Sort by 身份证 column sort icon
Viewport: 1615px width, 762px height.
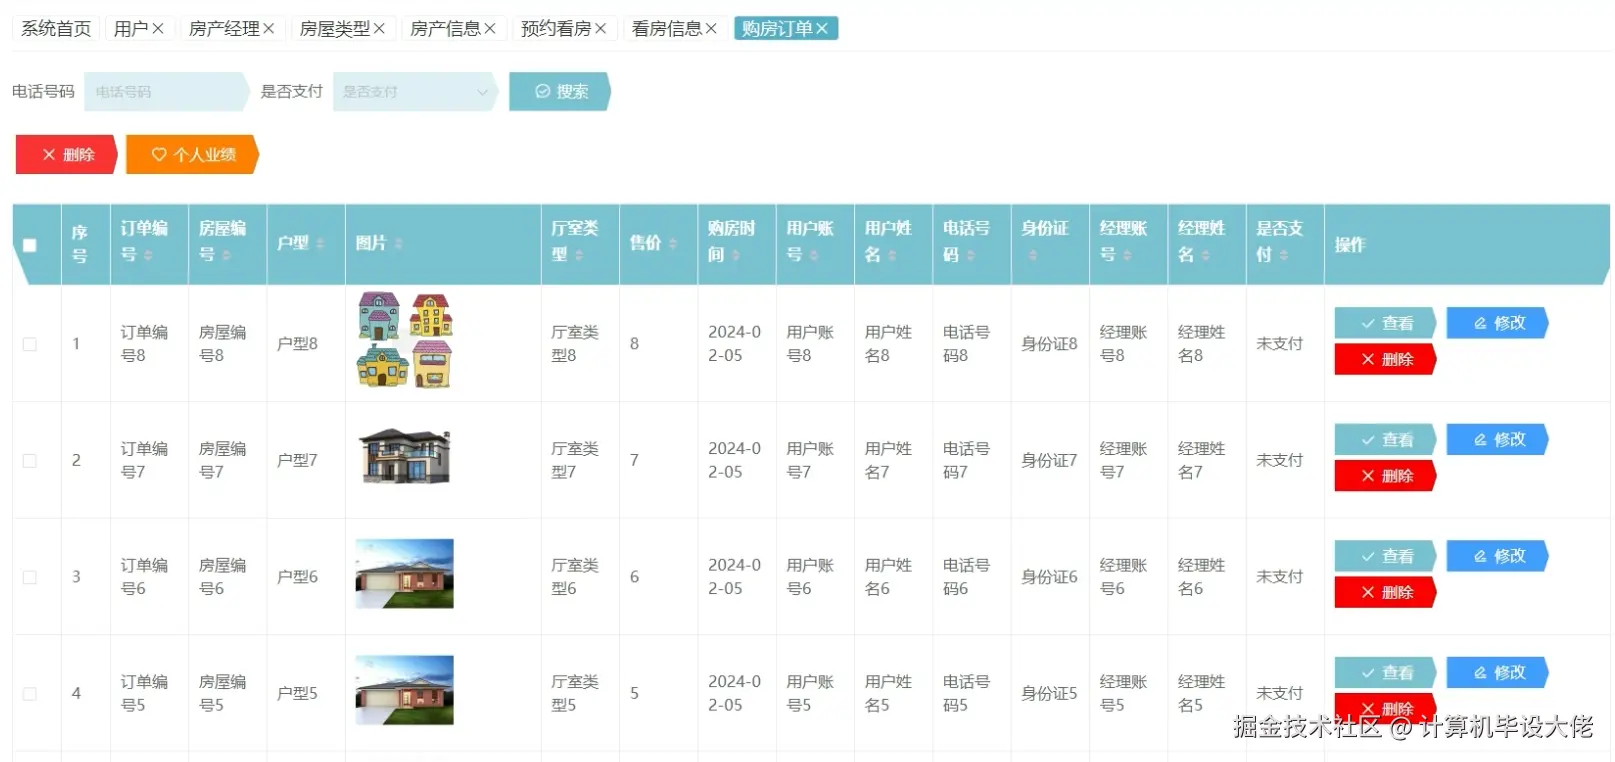pos(1032,255)
